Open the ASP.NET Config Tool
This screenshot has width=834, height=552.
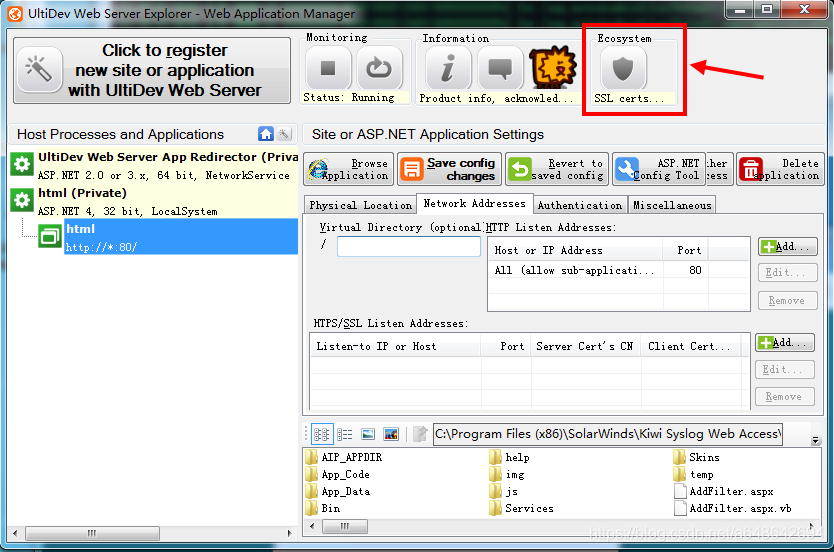coord(658,169)
